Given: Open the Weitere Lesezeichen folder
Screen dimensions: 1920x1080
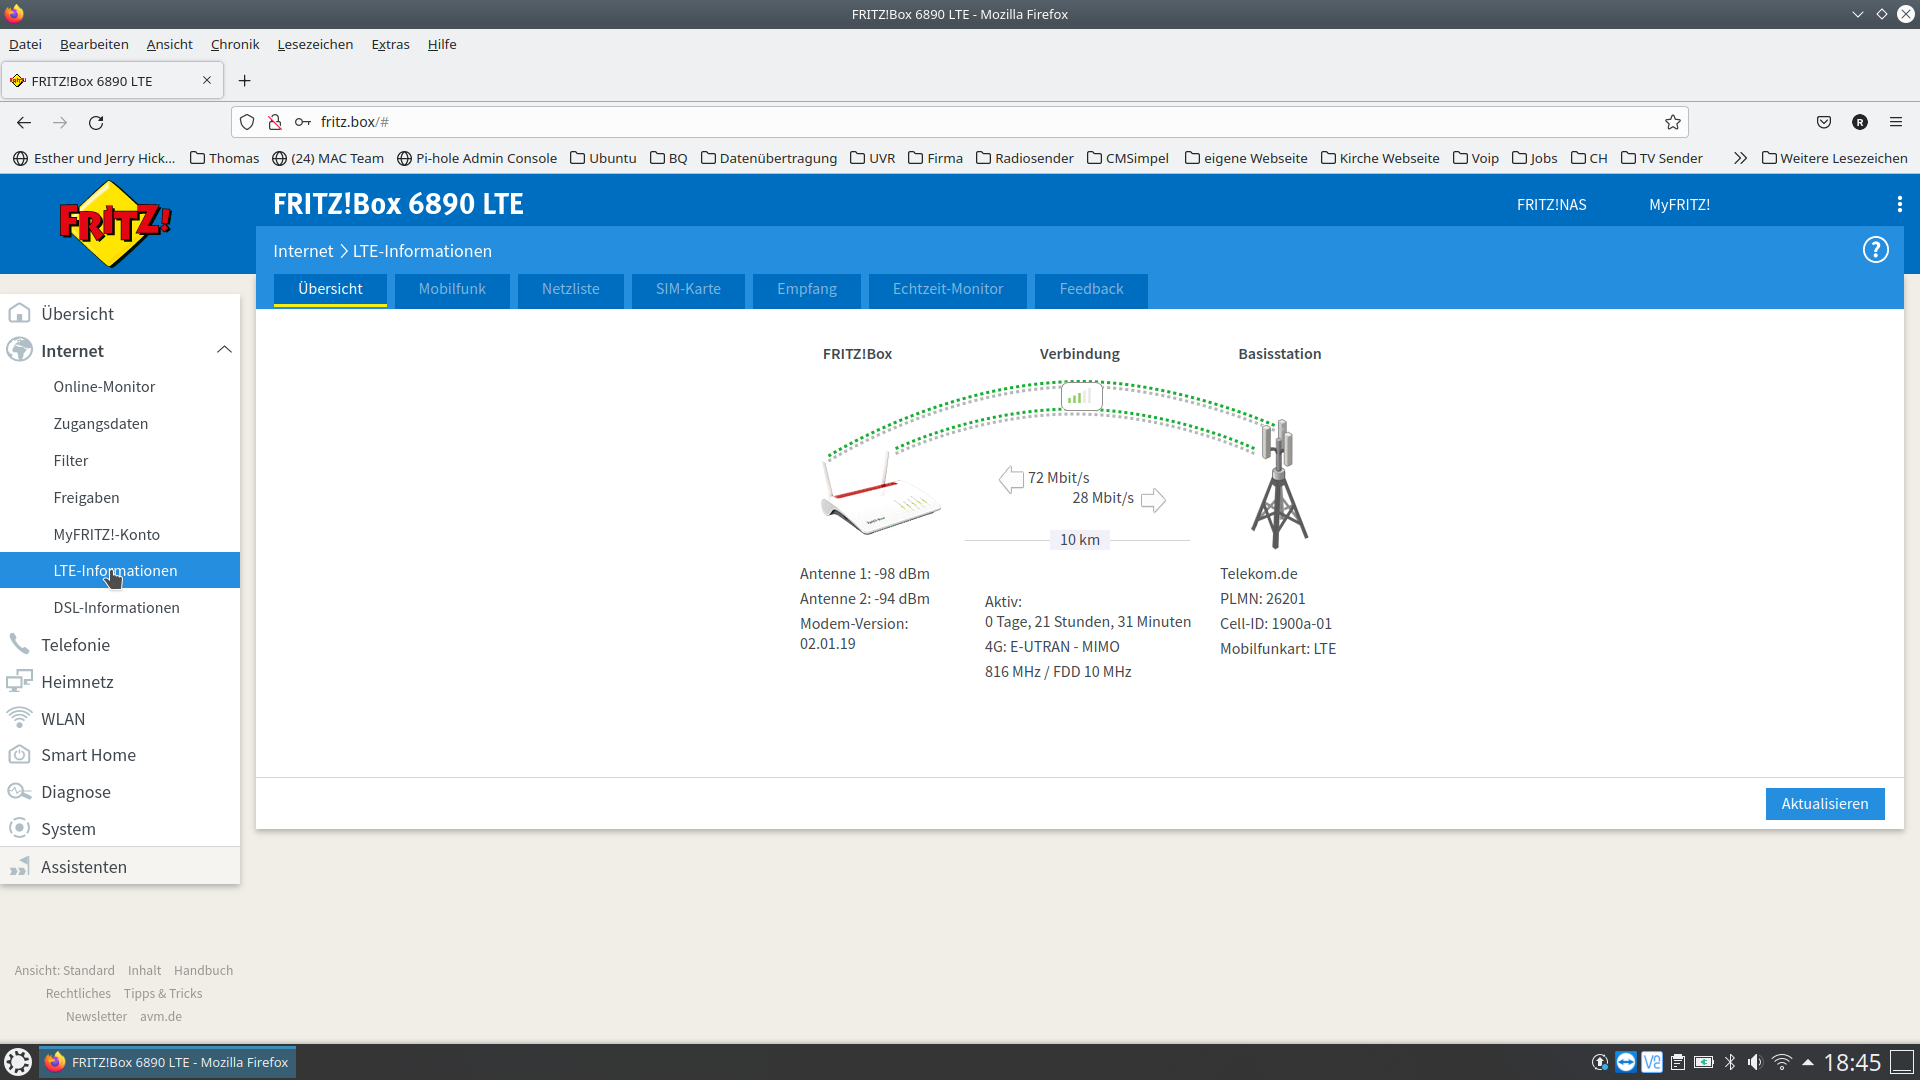Looking at the screenshot, I should 1834,158.
